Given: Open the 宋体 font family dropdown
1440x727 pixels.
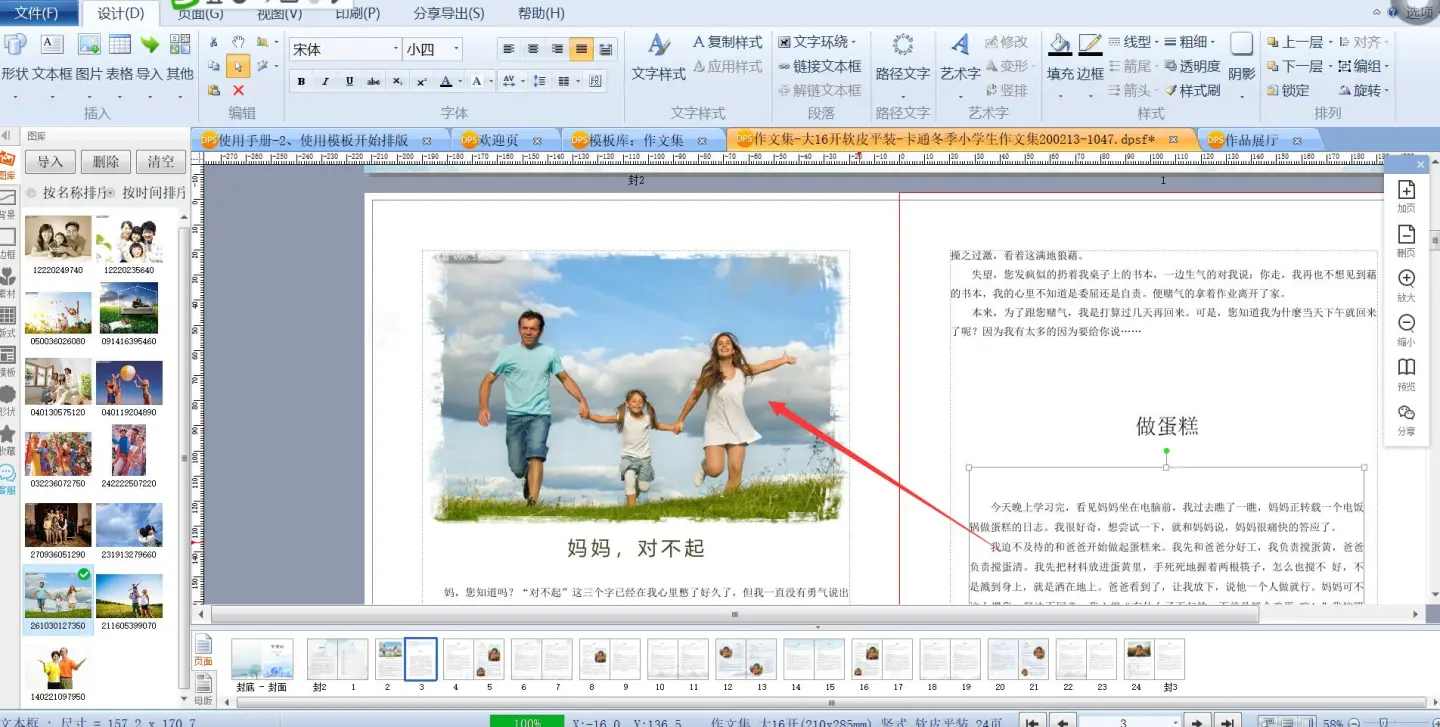Looking at the screenshot, I should (x=396, y=49).
